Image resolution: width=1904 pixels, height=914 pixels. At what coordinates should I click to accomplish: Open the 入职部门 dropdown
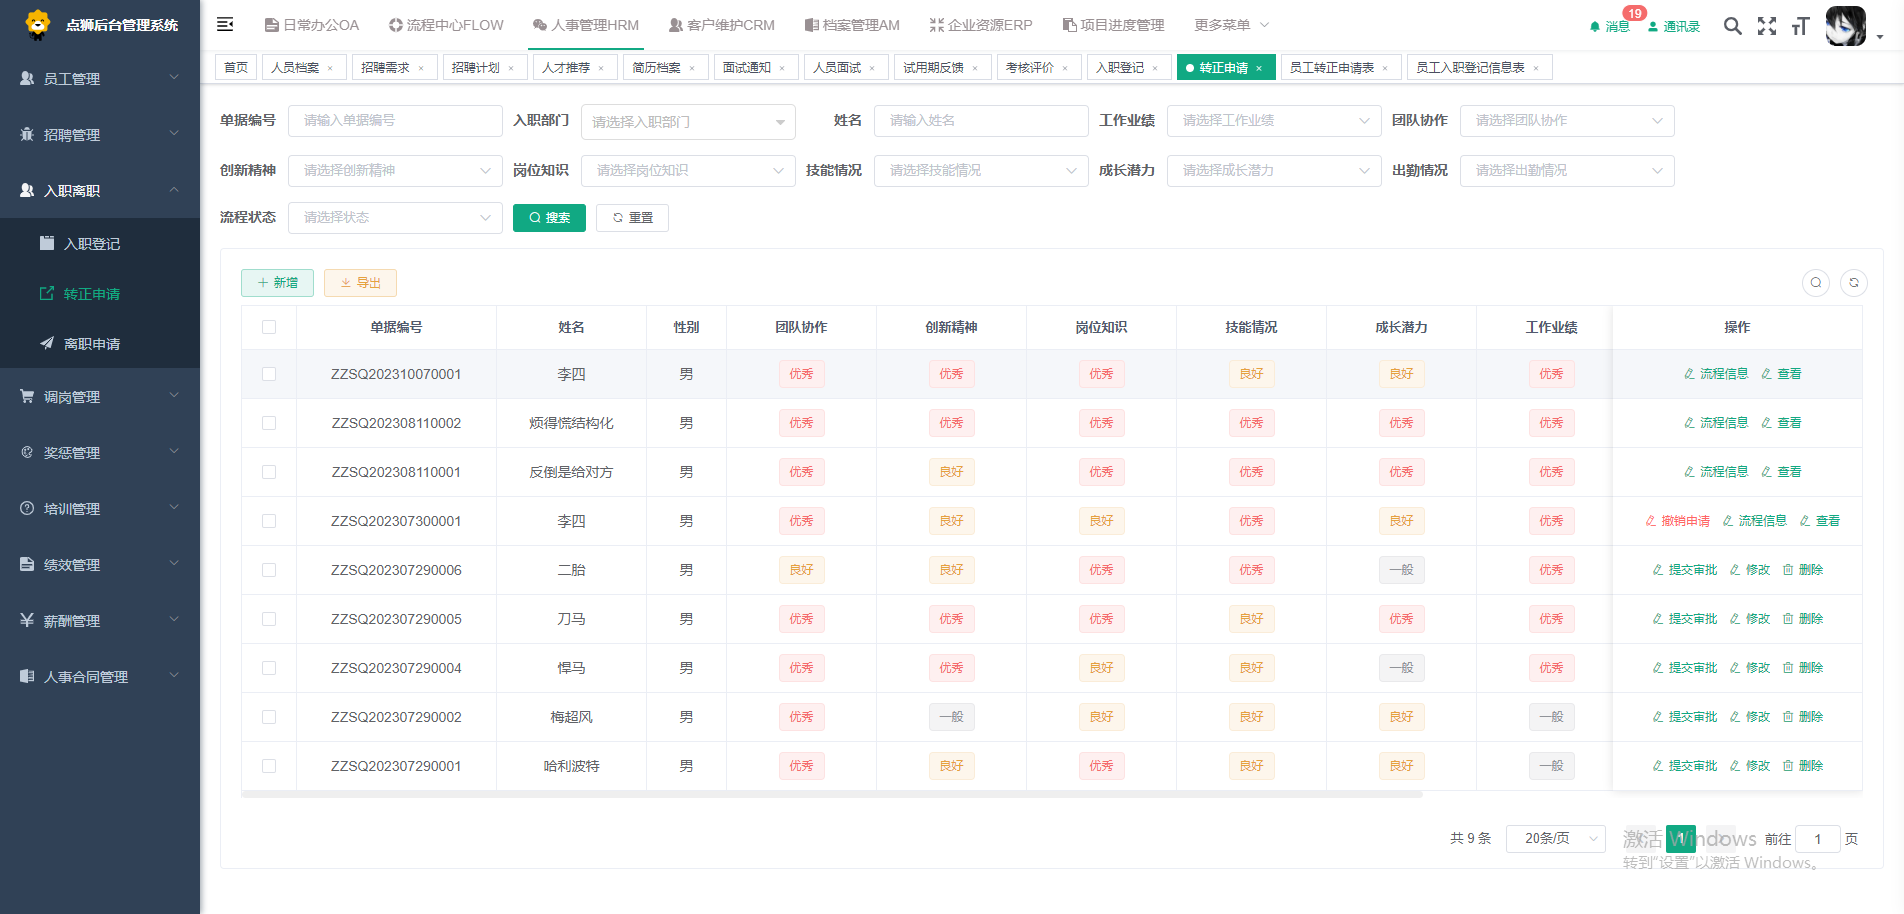point(688,122)
